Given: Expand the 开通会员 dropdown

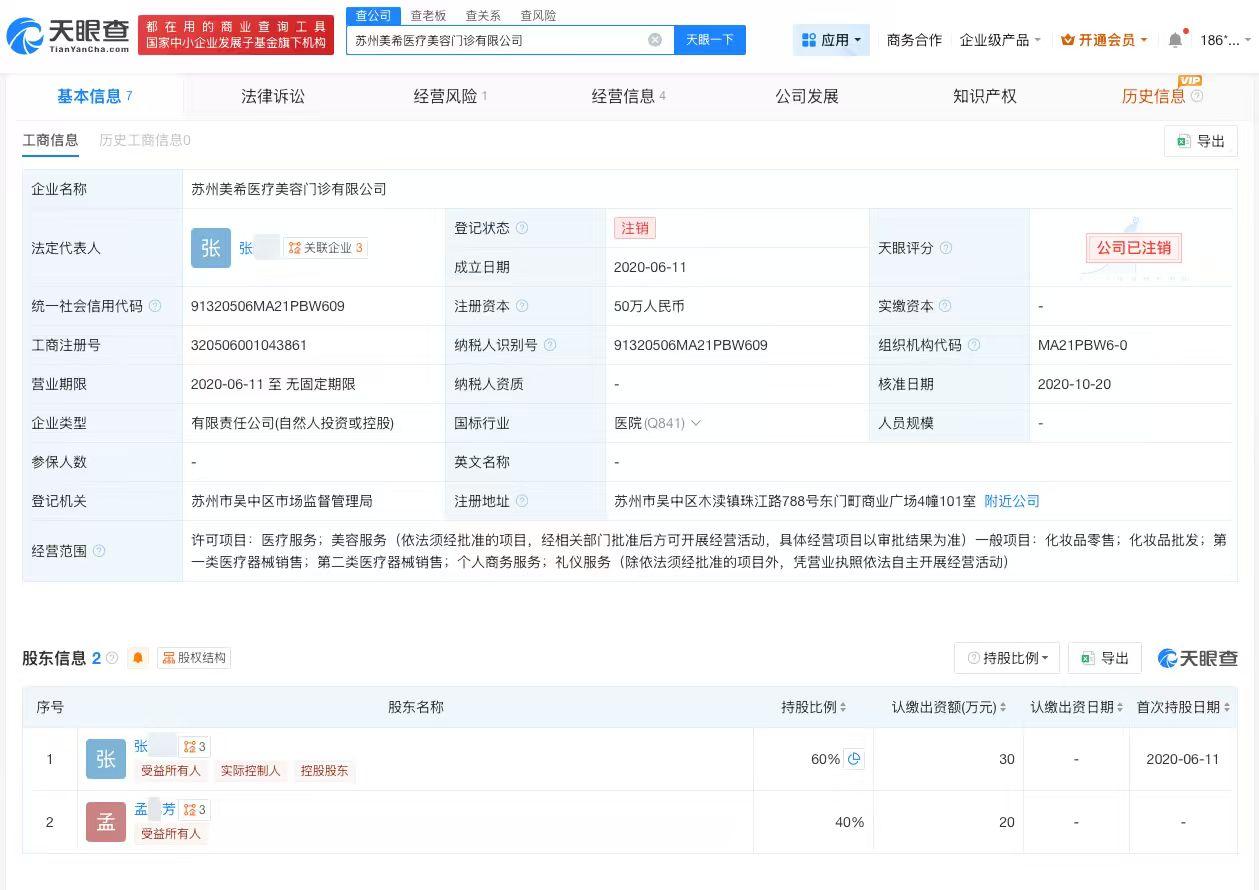Looking at the screenshot, I should click(1105, 40).
